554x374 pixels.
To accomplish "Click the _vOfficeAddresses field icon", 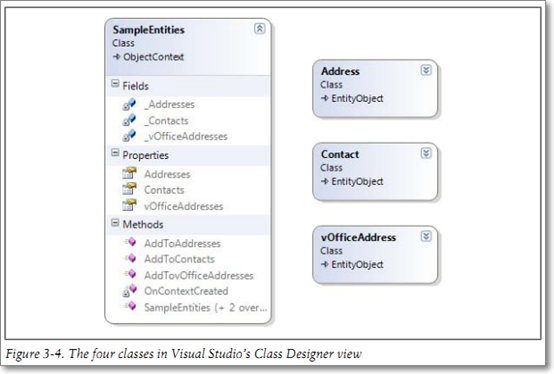I will 129,136.
